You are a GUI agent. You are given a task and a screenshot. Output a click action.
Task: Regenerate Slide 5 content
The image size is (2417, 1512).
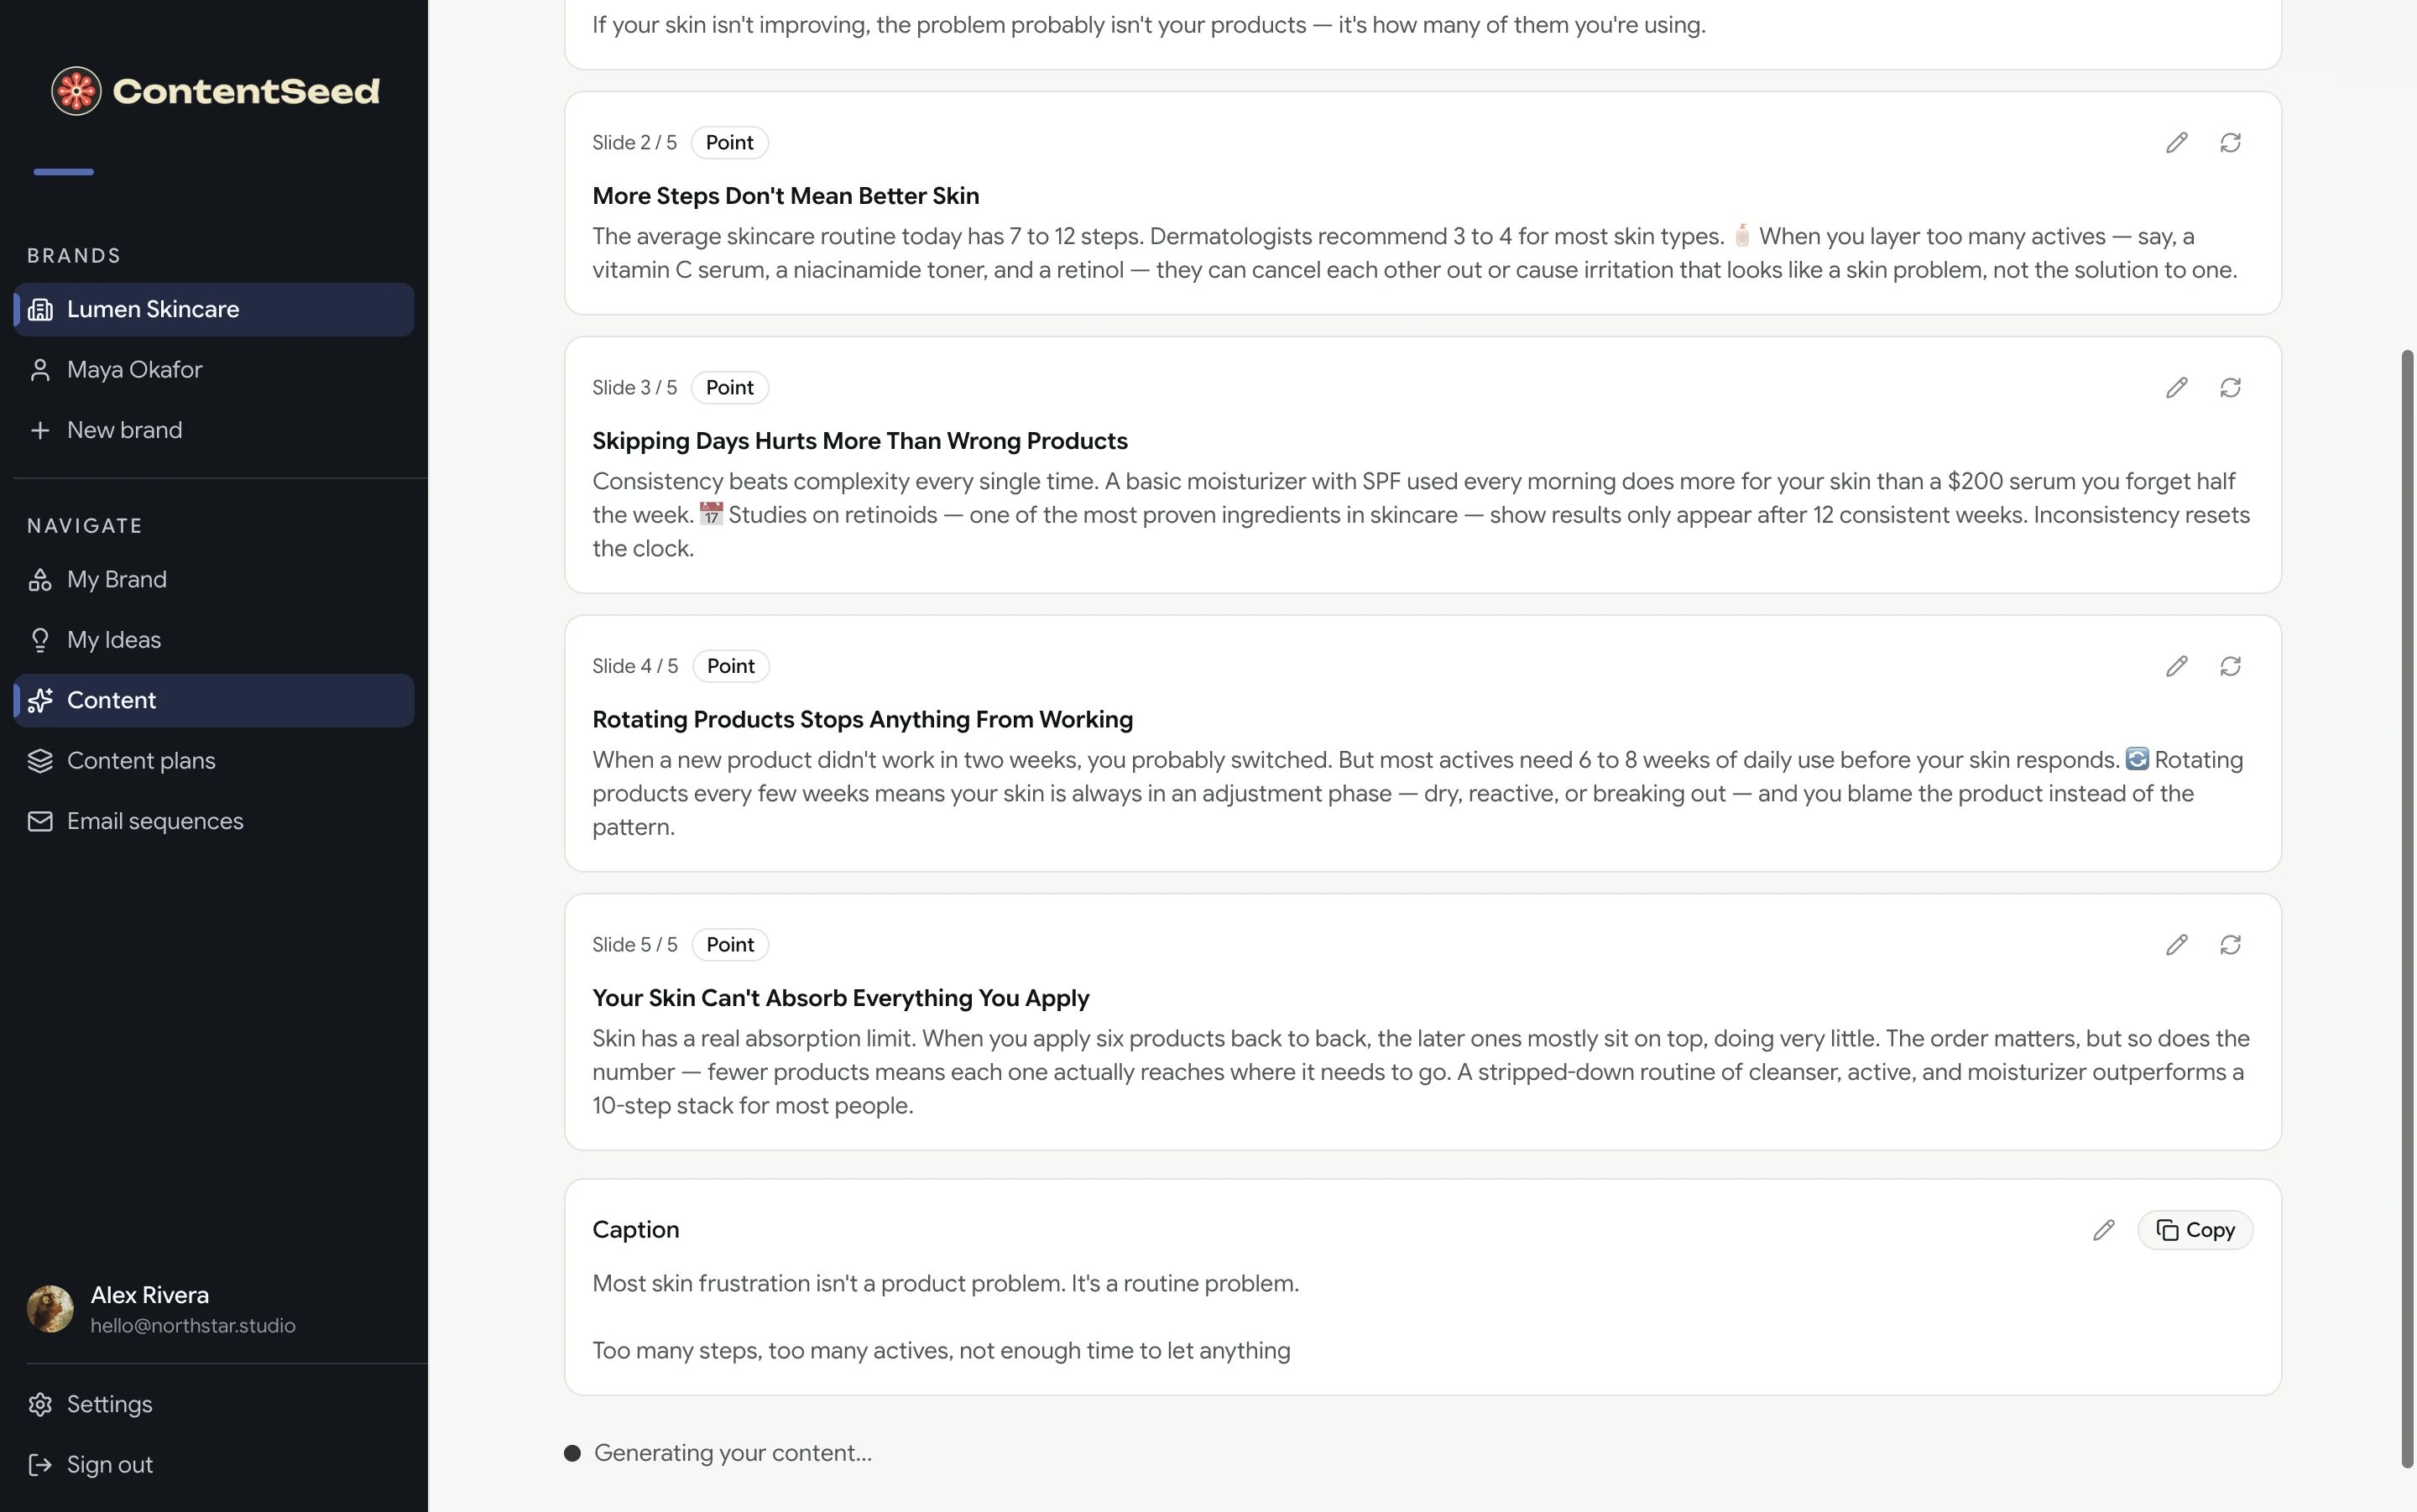(2230, 945)
